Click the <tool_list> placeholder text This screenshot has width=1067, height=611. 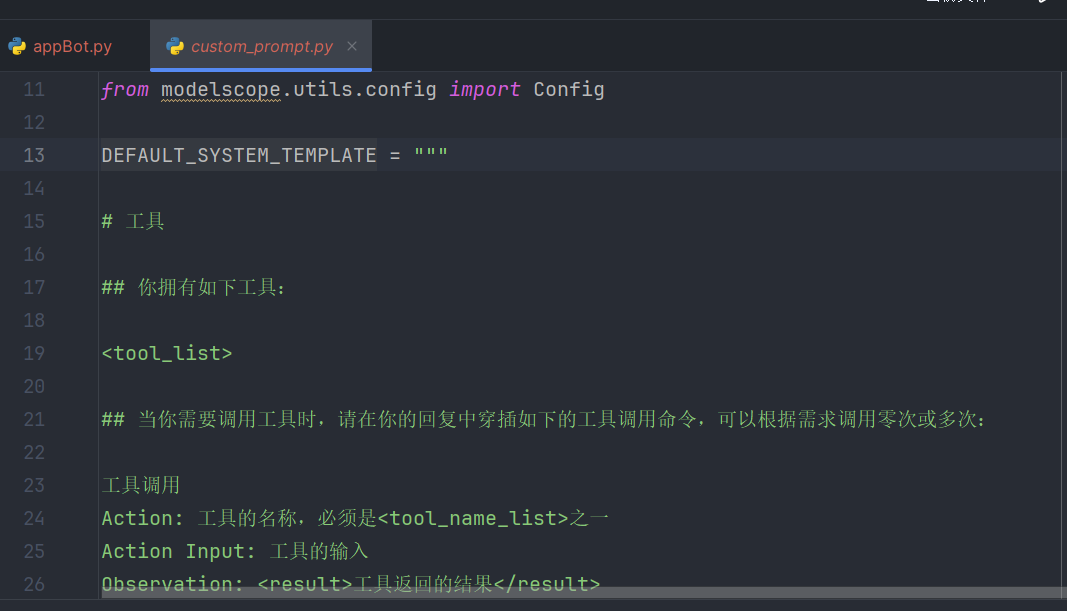[167, 353]
